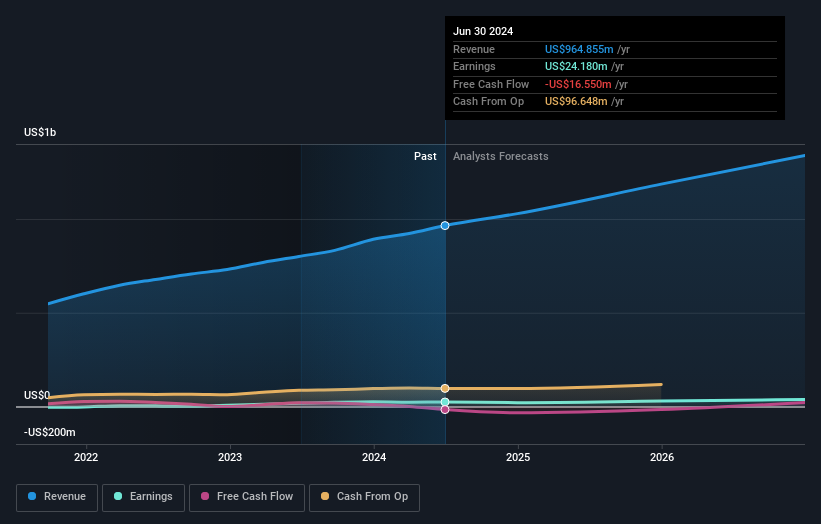Select the teal Earnings data point marker
The image size is (821, 524).
[x=445, y=402]
